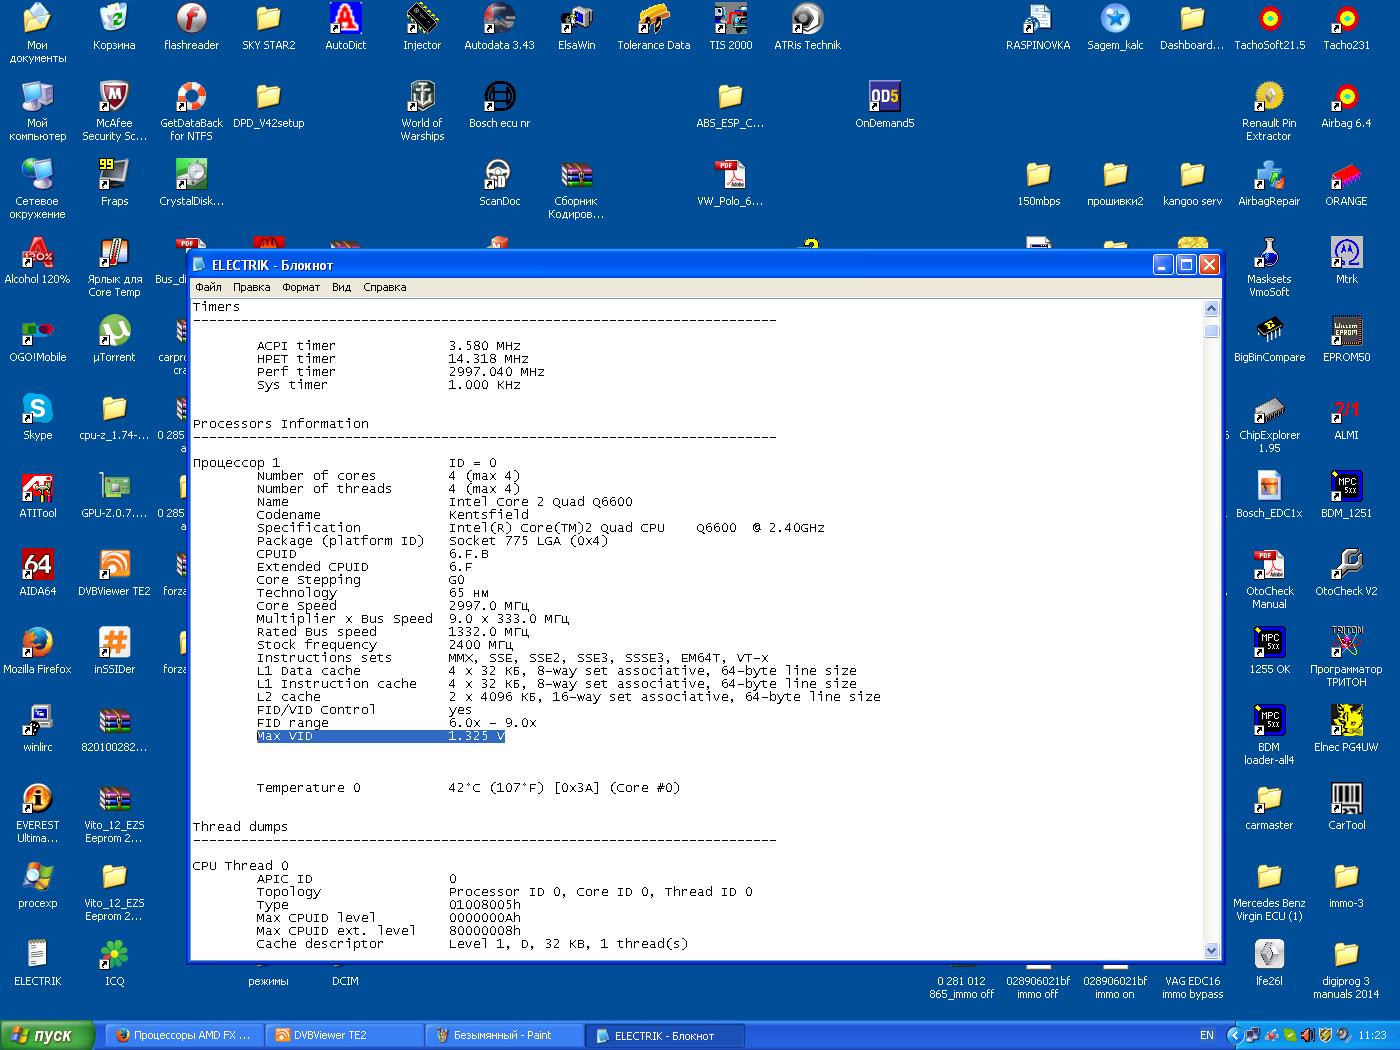
Task: Select the CarTool desktop icon
Action: pyautogui.click(x=1346, y=807)
